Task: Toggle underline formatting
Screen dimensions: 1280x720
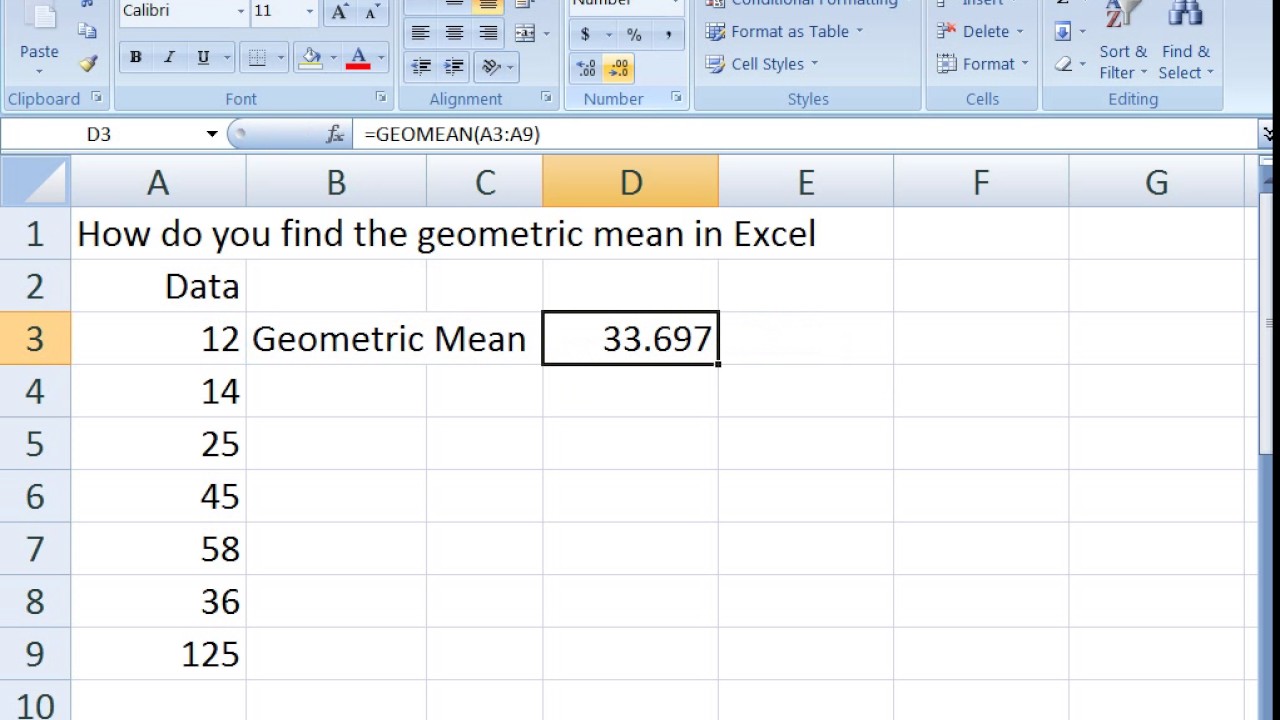Action: click(x=203, y=57)
